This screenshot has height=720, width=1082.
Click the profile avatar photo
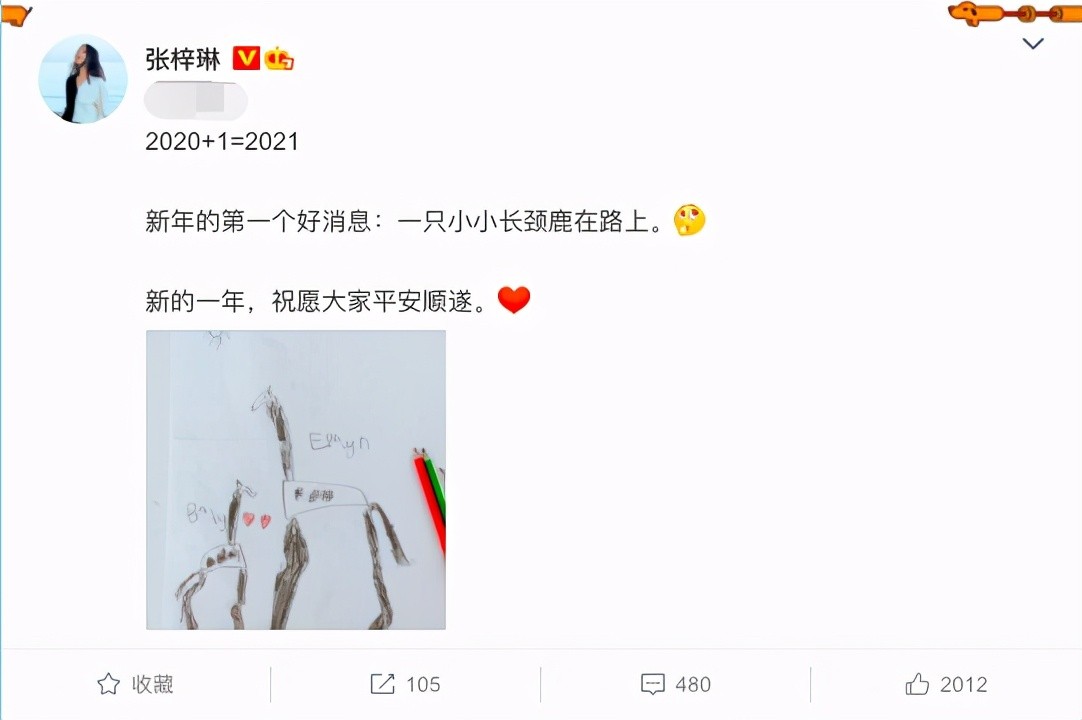(83, 79)
